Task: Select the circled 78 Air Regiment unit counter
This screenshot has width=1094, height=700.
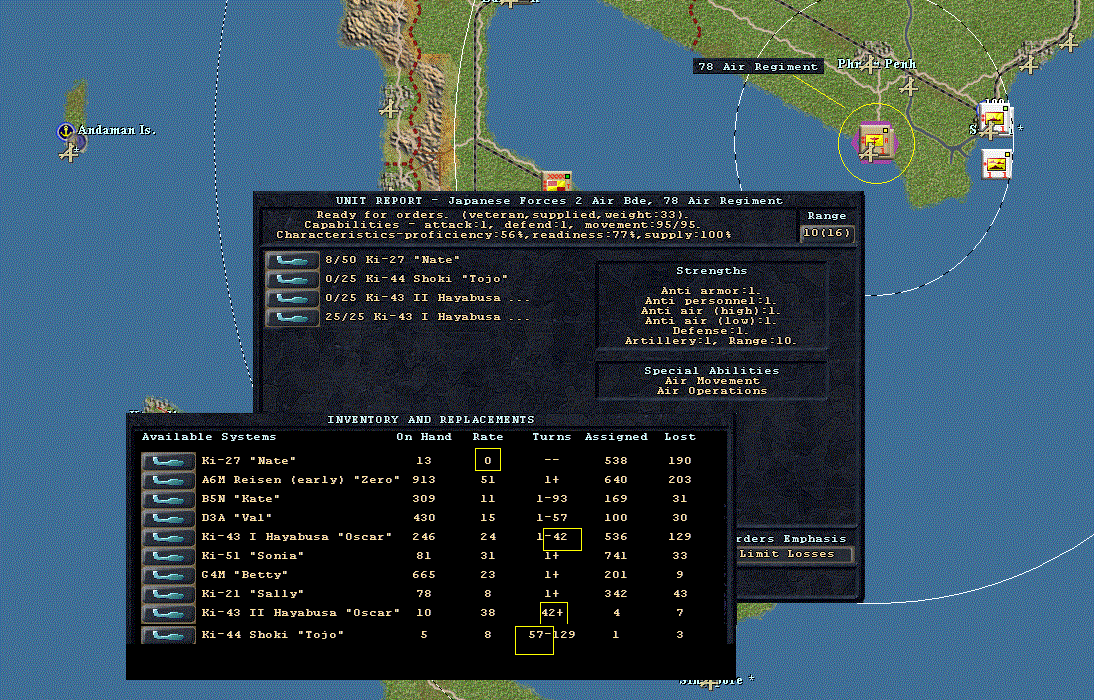Action: (x=875, y=142)
